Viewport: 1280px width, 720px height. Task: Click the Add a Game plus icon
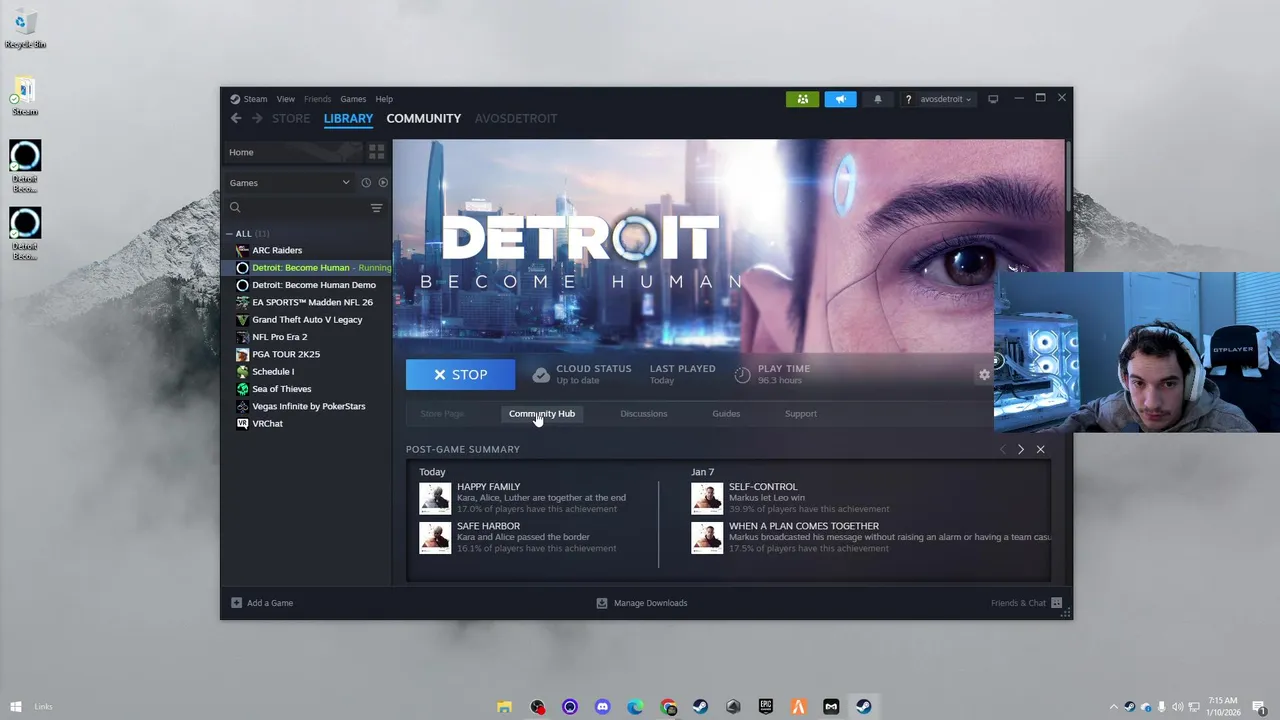[237, 603]
